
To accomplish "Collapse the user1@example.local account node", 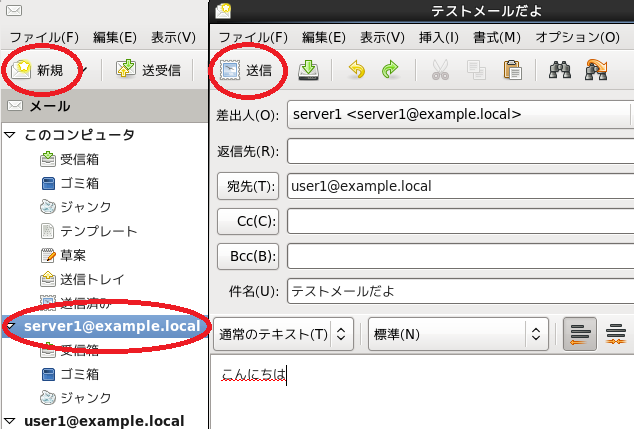I will 10,421.
